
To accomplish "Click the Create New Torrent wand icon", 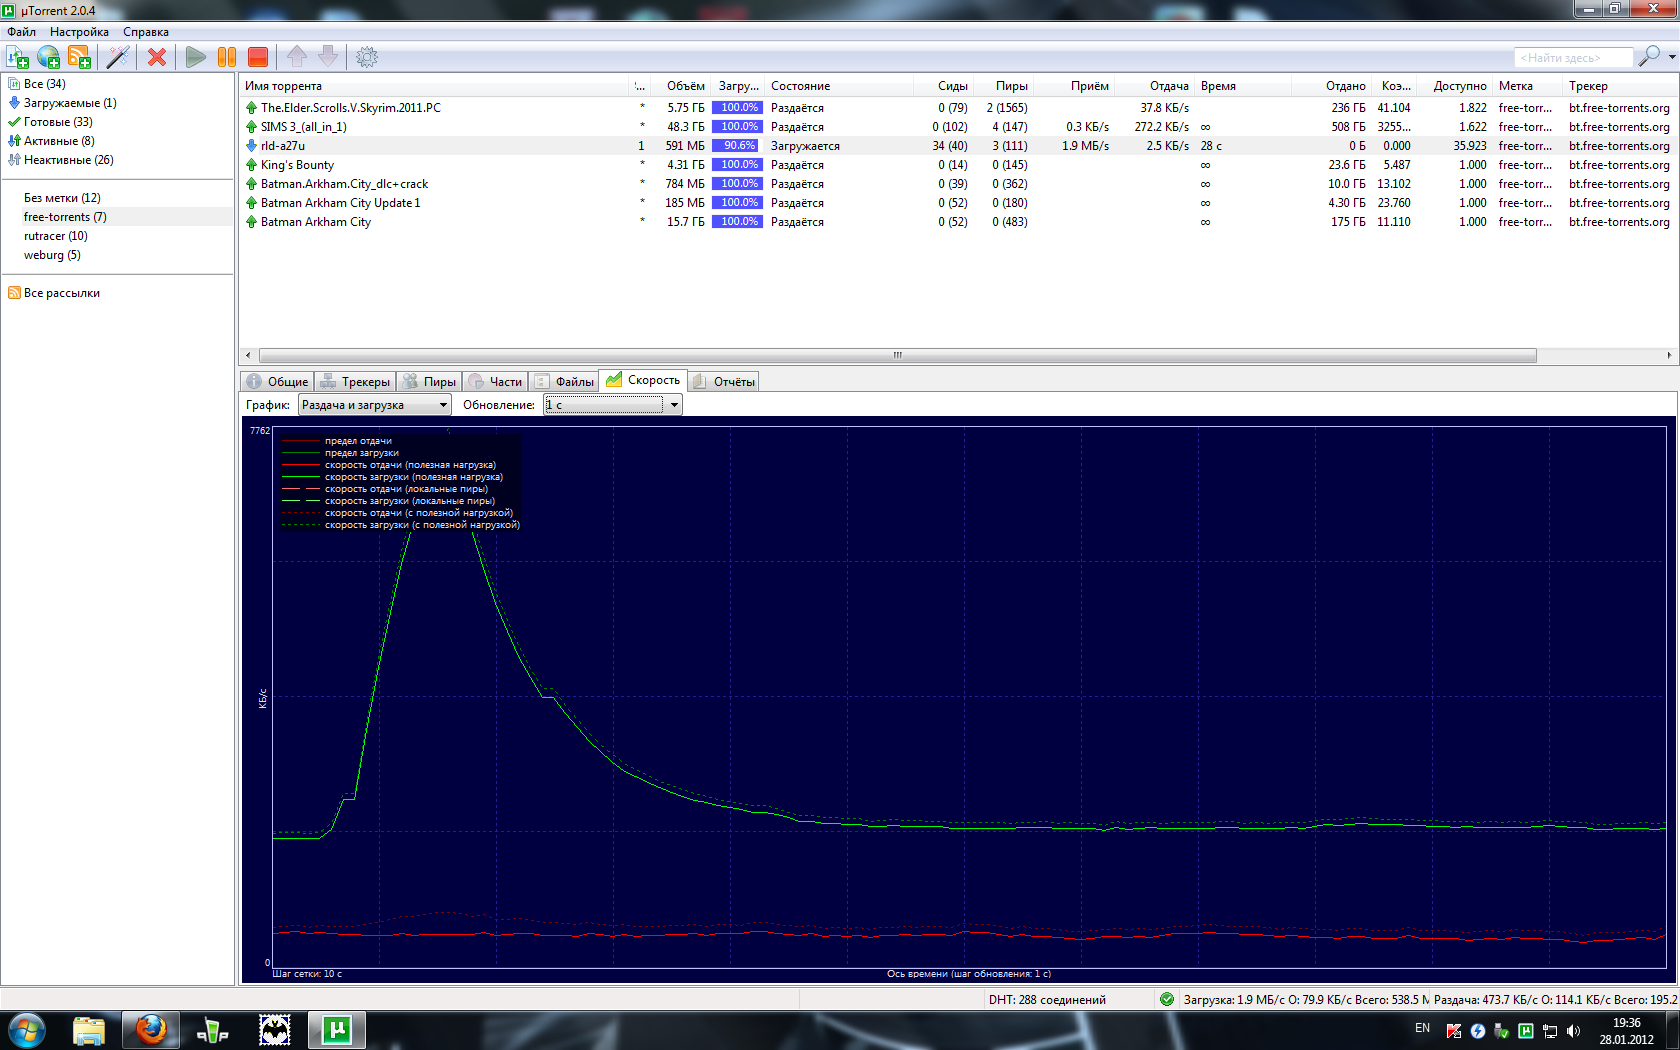I will tap(118, 57).
